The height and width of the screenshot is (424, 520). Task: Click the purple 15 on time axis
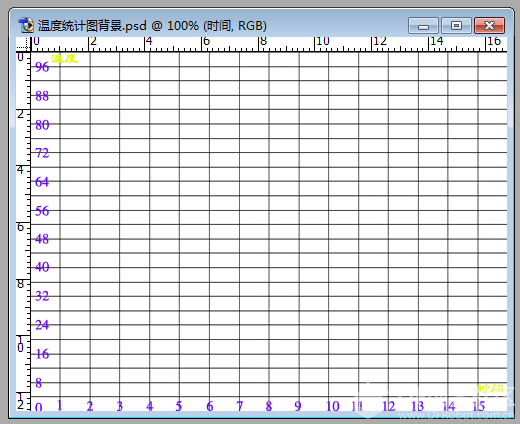pos(479,406)
